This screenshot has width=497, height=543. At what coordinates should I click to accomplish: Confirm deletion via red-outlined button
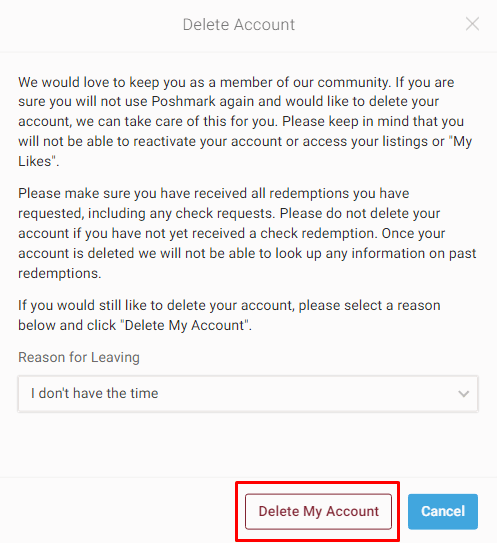point(318,511)
